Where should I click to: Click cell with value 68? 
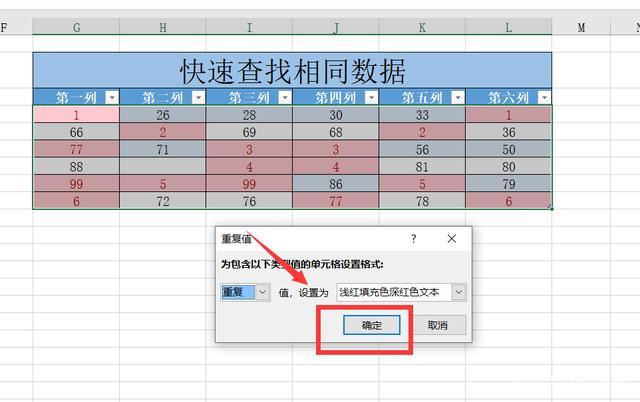coord(336,132)
